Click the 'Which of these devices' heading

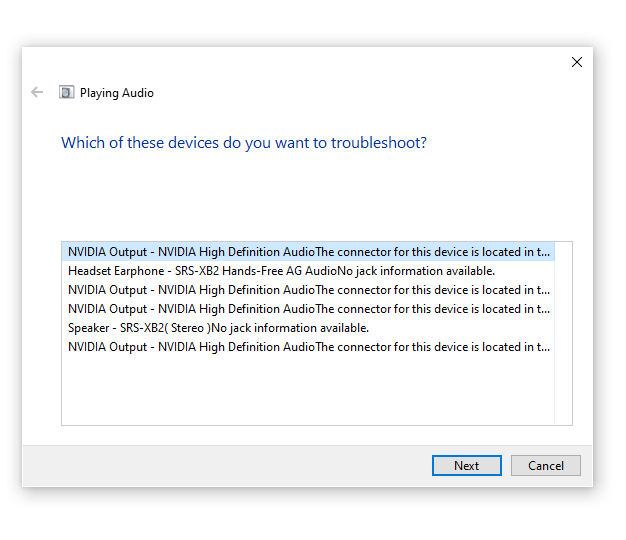244,143
